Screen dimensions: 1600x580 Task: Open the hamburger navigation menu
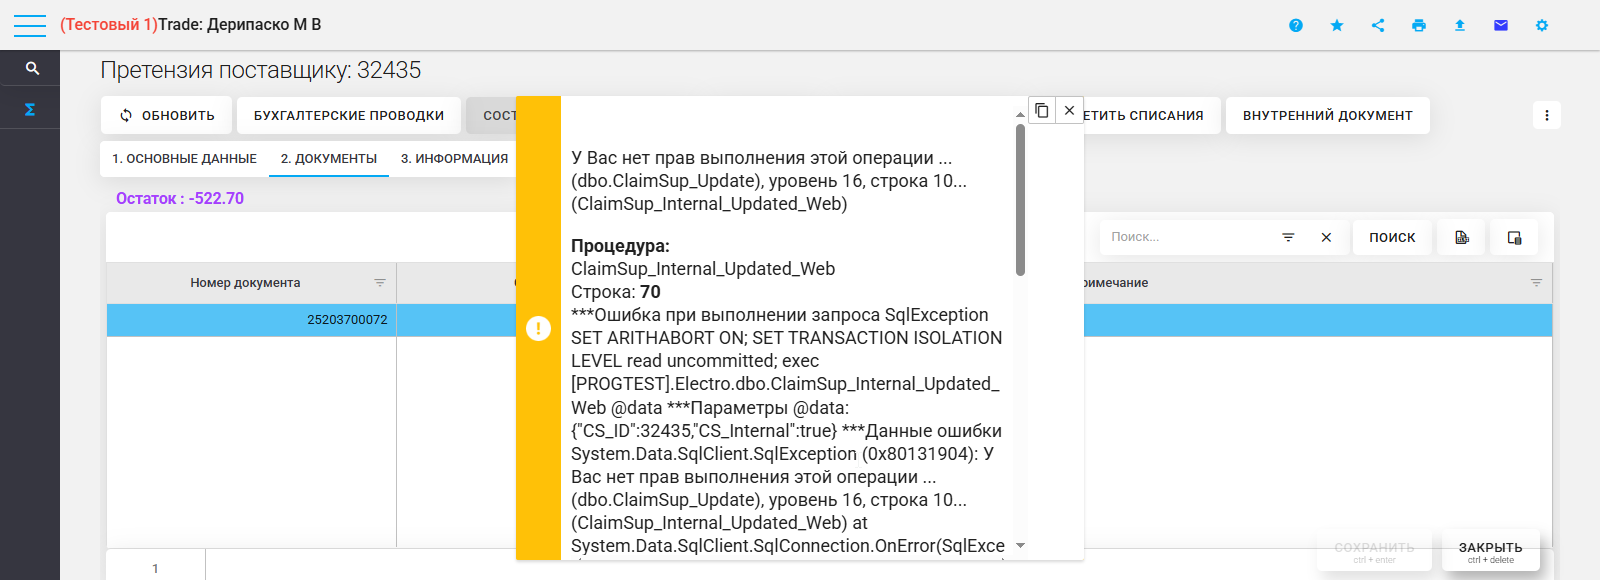point(30,25)
